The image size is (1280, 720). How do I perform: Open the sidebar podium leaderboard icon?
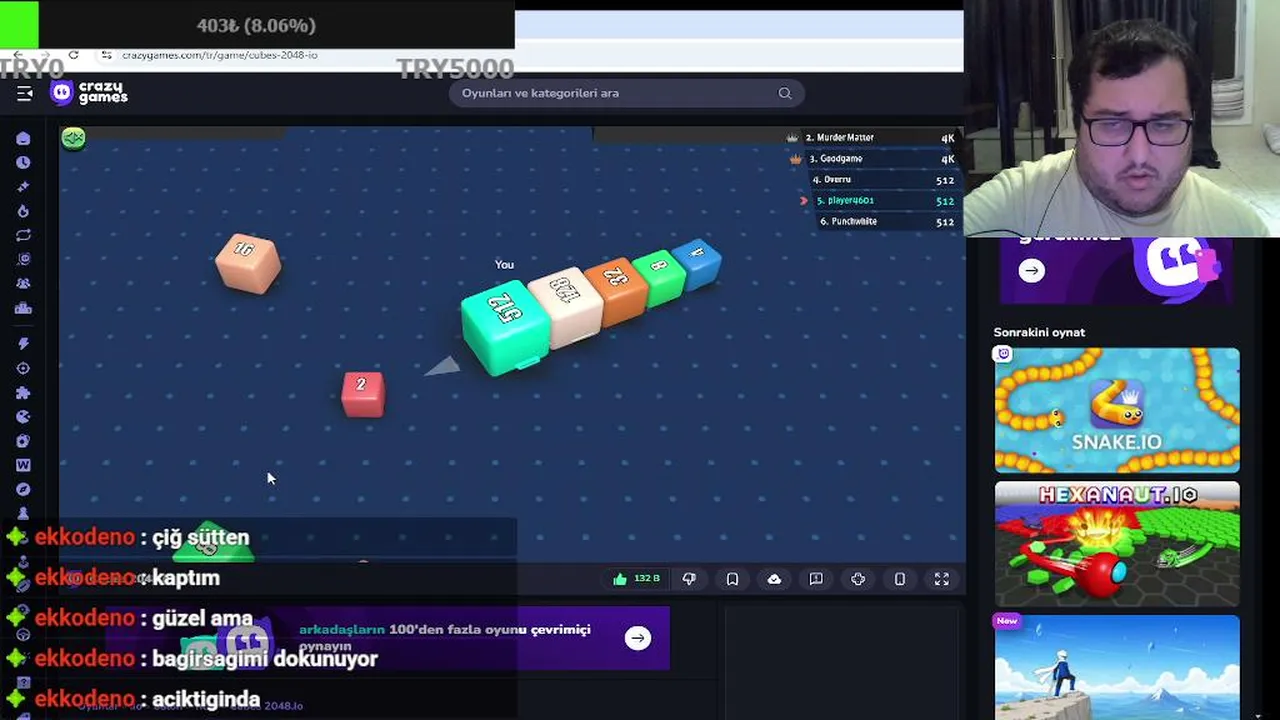click(23, 308)
